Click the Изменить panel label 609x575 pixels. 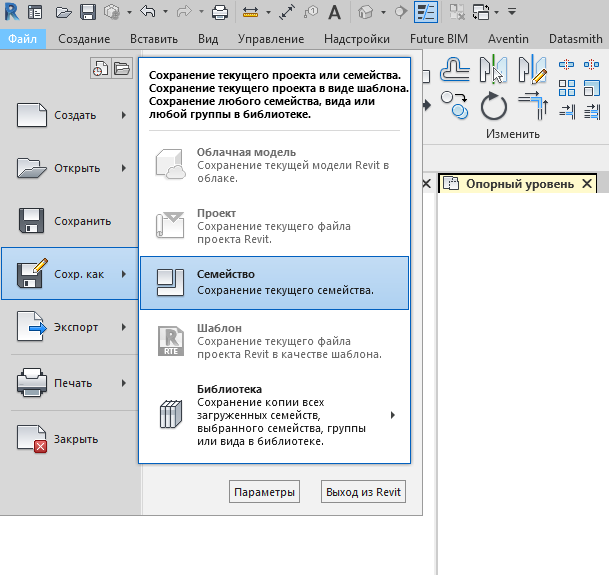[x=513, y=134]
